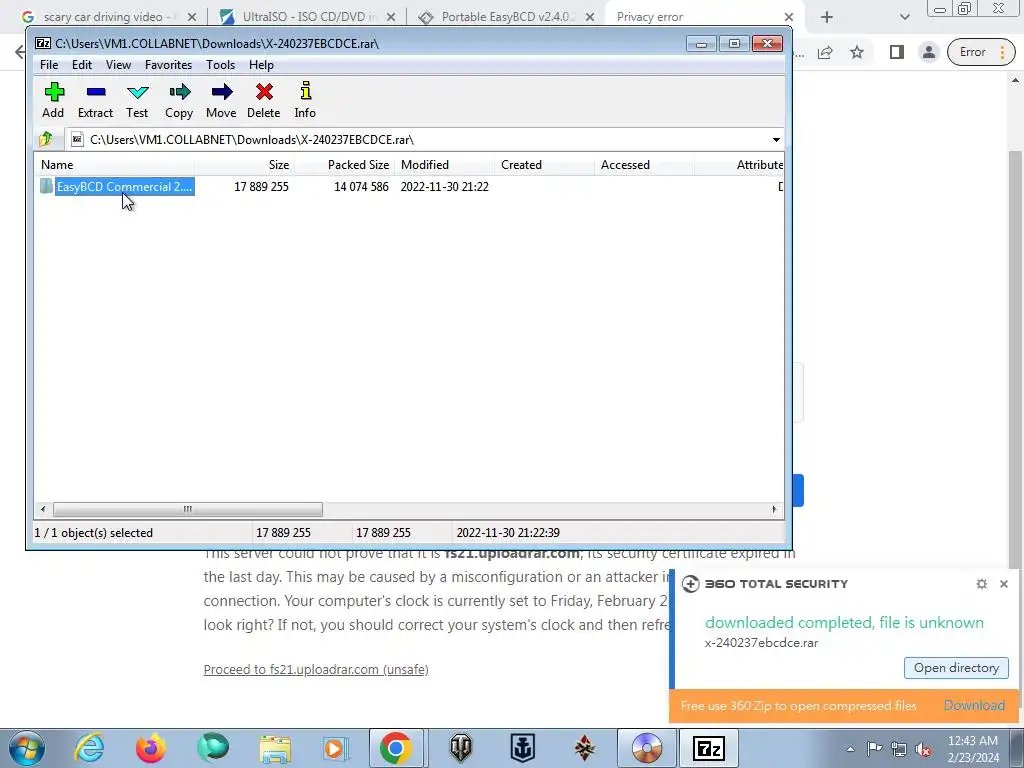Click the Download link for 360 Zip

(x=974, y=705)
